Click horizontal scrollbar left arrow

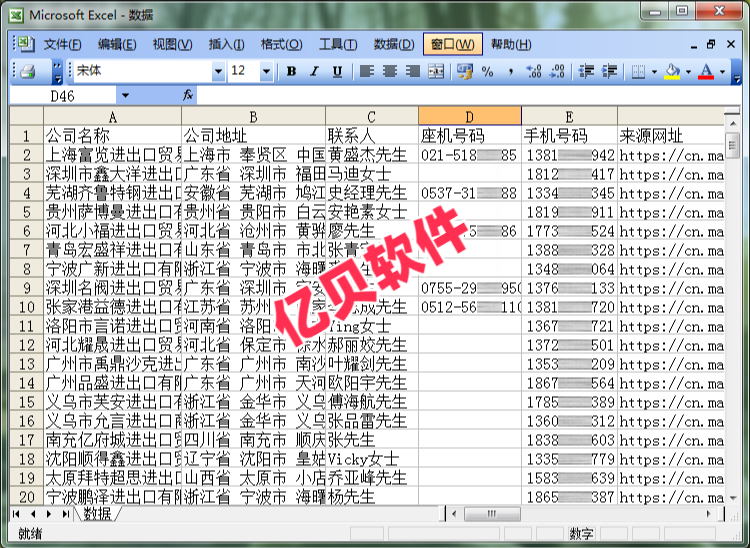(454, 514)
